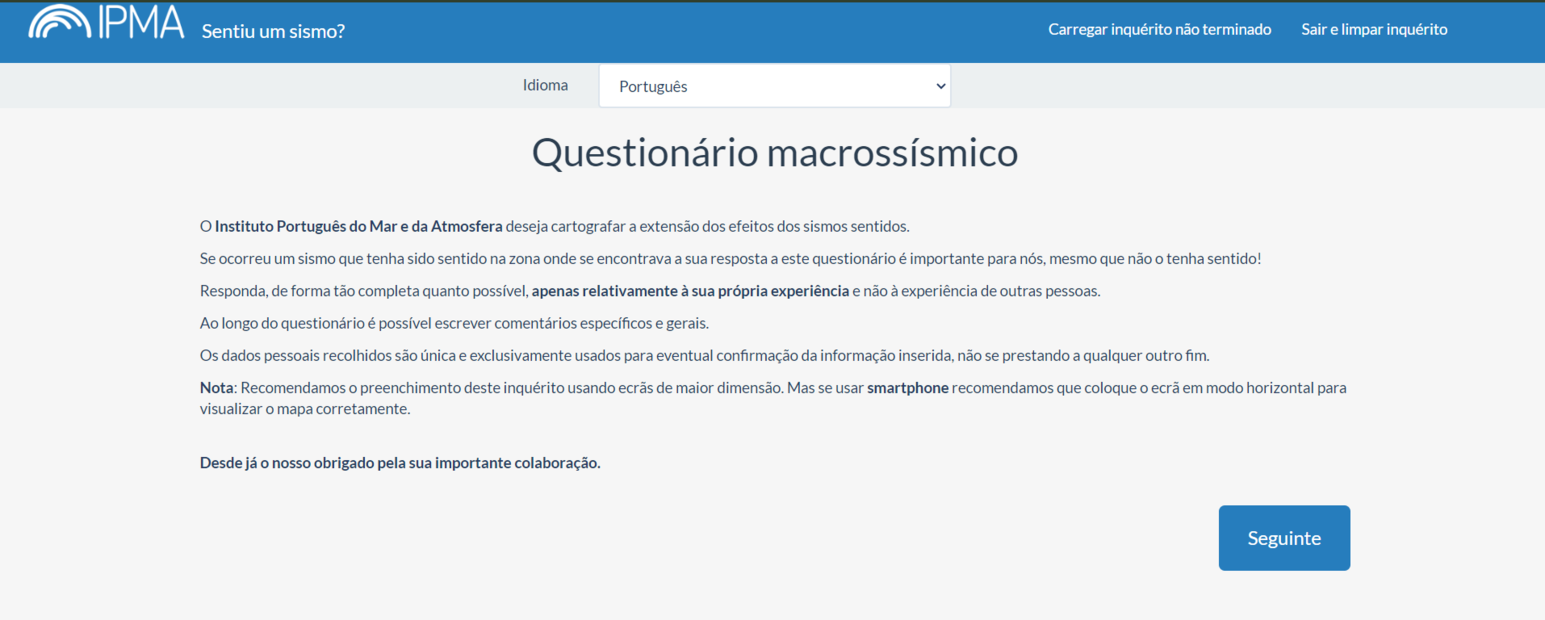Click the bold 'Nota' word
The height and width of the screenshot is (620, 1545).
[x=216, y=388]
